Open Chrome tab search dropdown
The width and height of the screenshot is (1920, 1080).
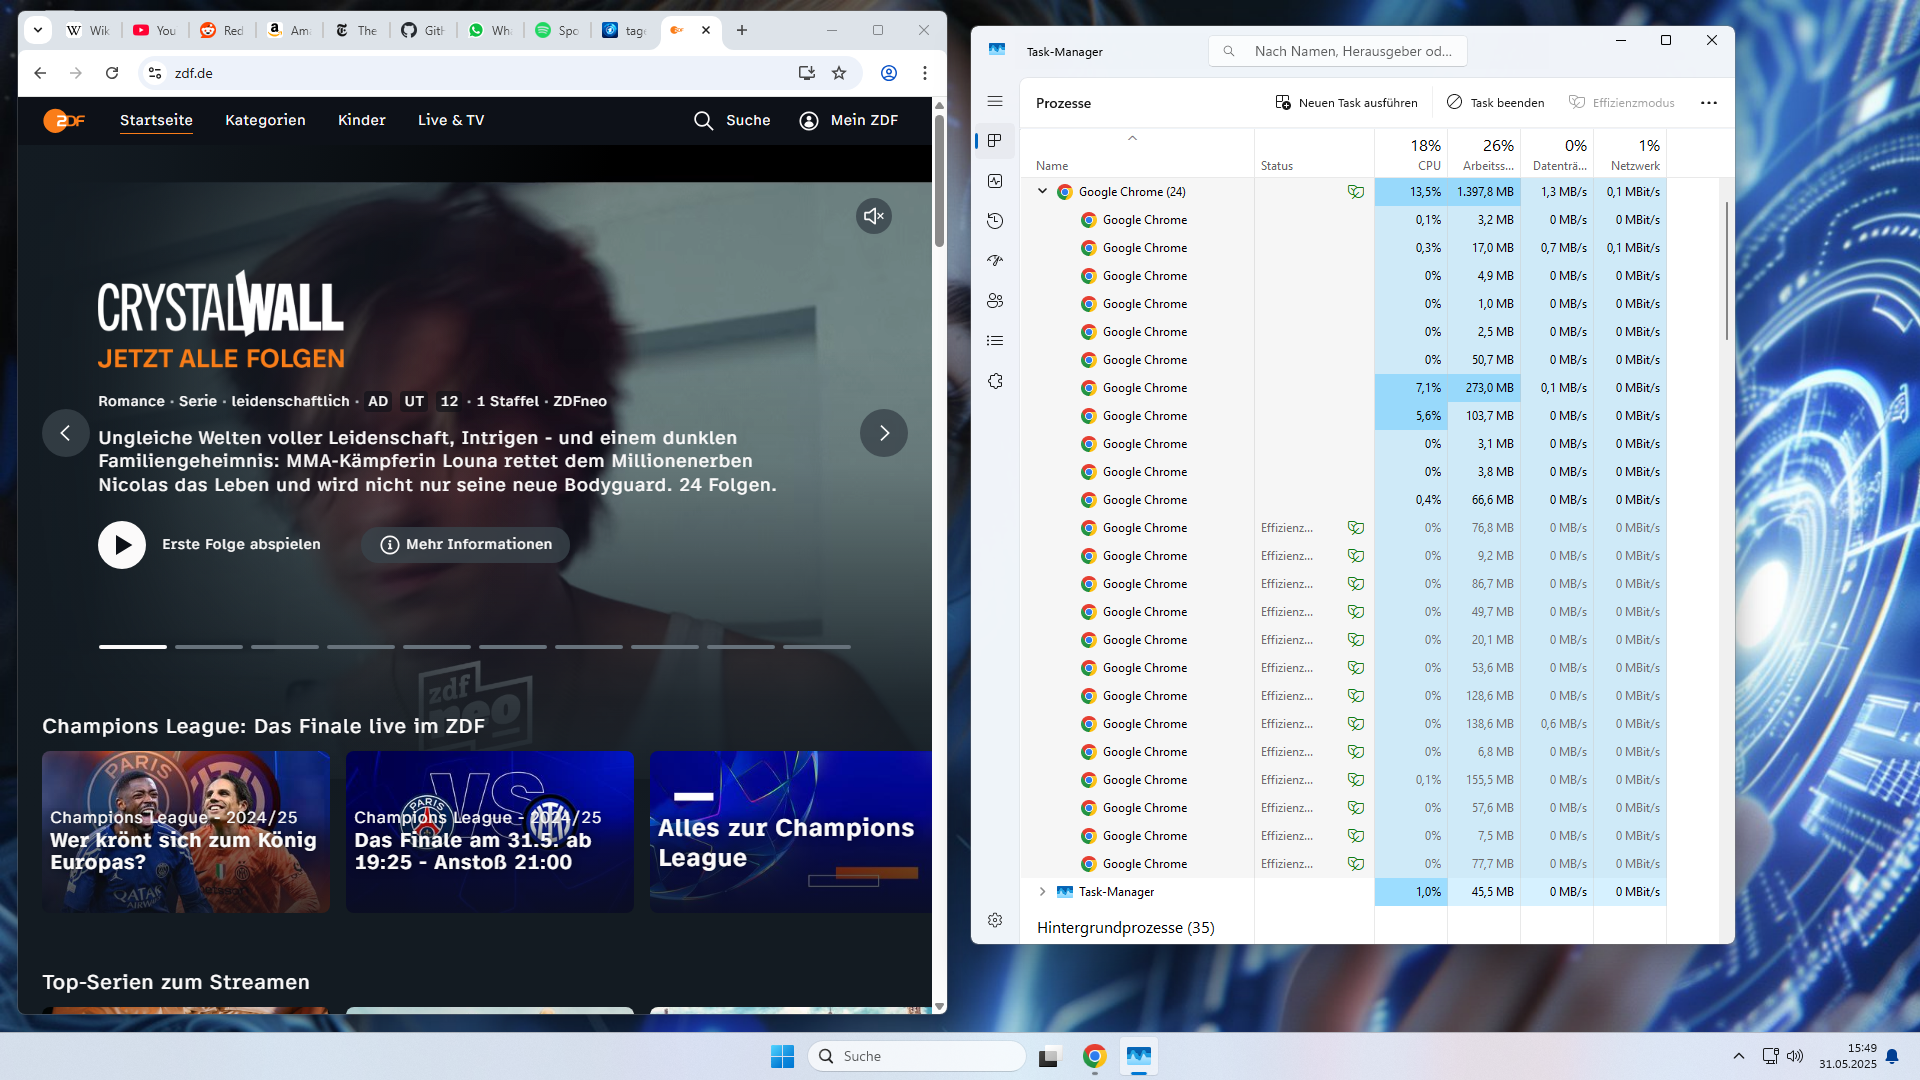pos(38,30)
